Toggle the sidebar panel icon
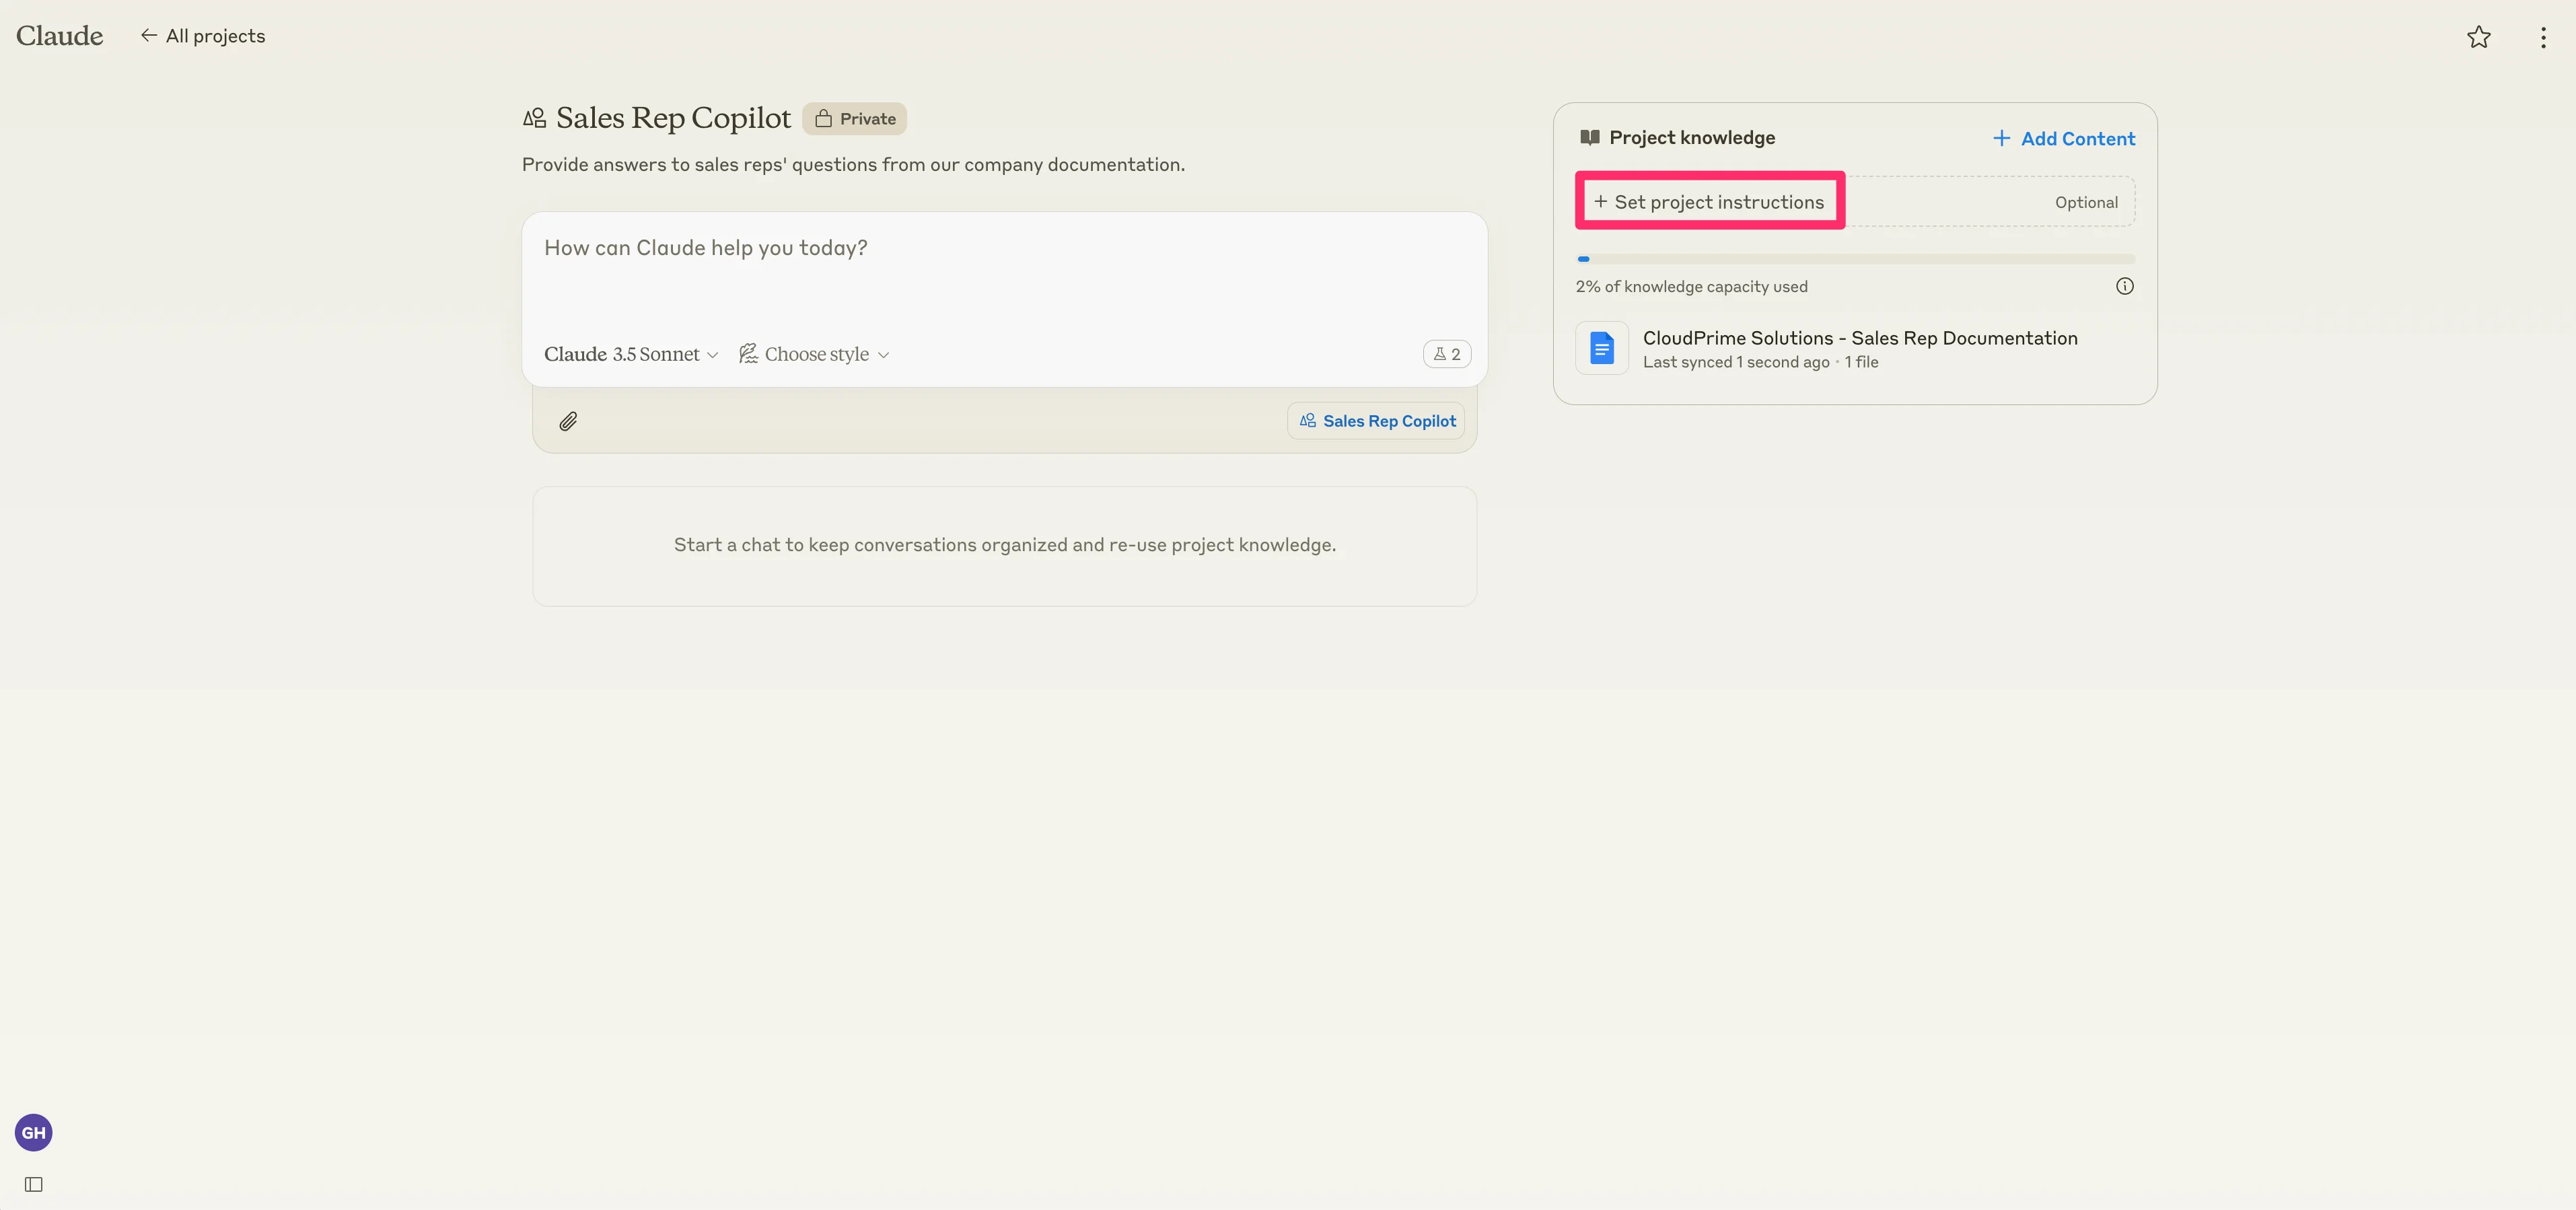 click(33, 1184)
